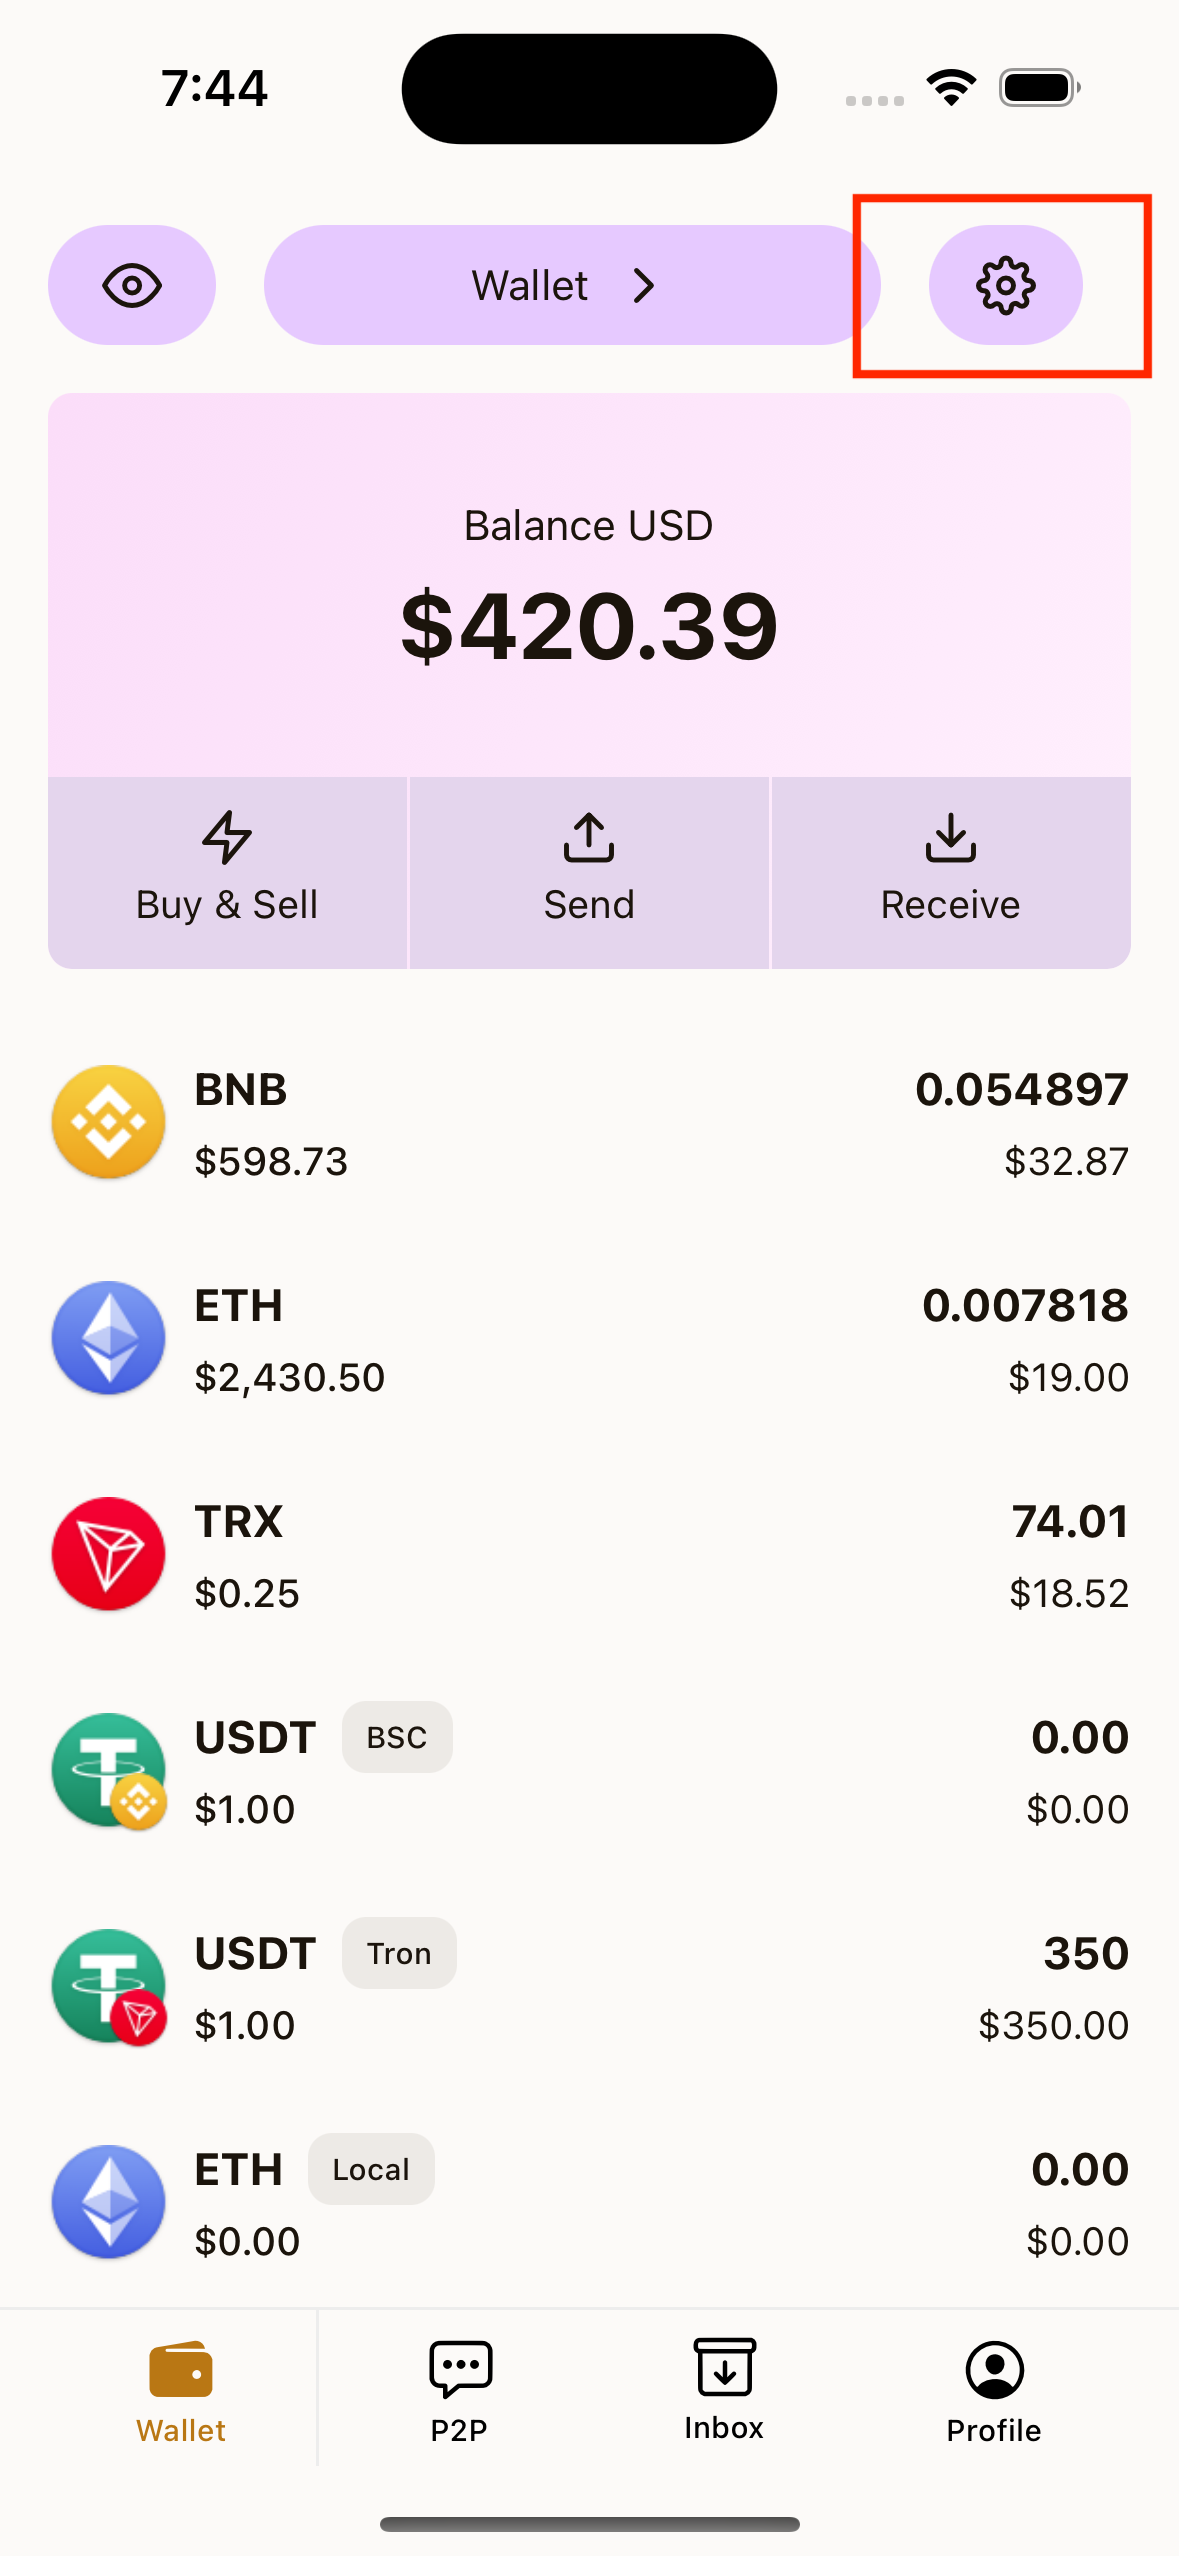Open the USDT BSC token icon
This screenshot has height=2556, width=1179.
point(108,1770)
